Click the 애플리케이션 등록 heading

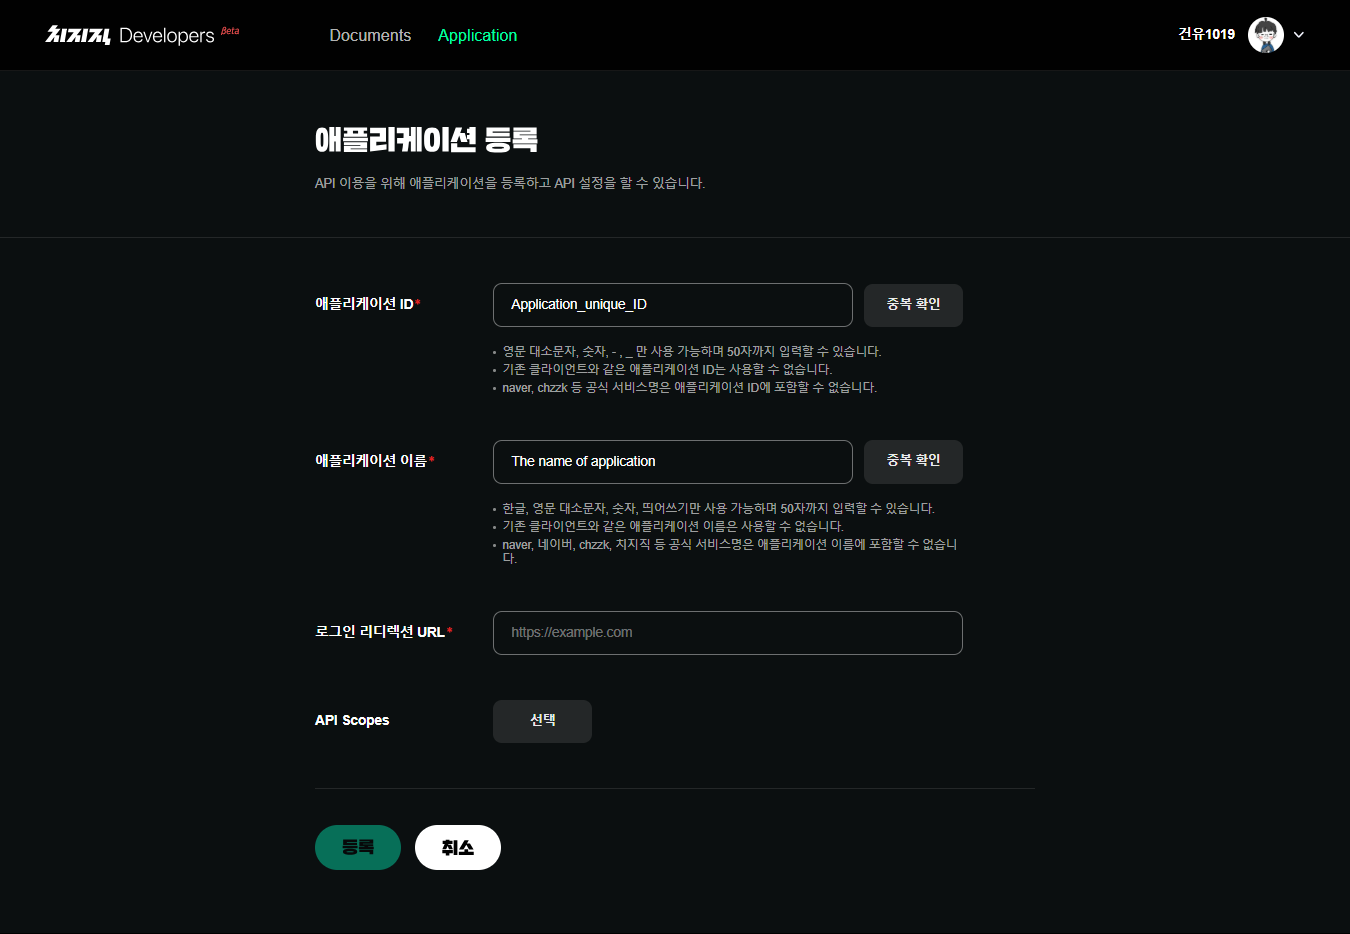pyautogui.click(x=426, y=139)
